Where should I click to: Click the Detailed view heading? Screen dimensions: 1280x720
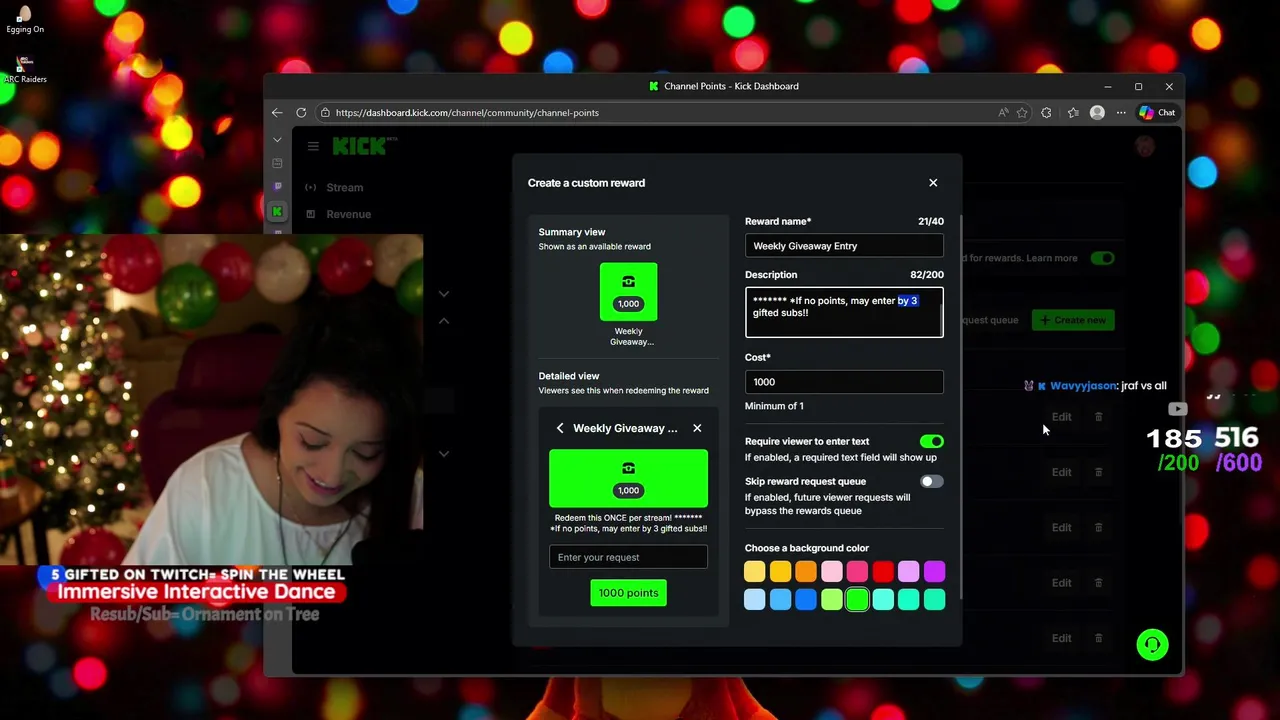(569, 376)
